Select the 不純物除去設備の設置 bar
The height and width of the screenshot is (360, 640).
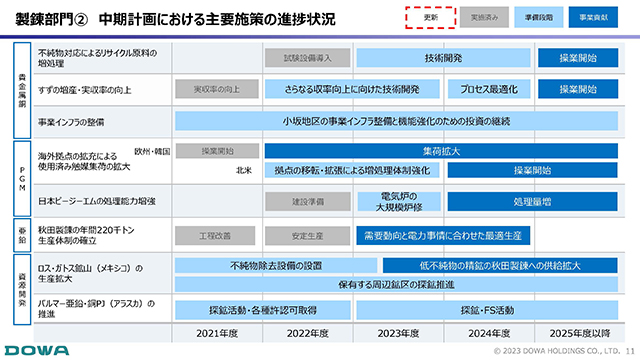point(276,266)
